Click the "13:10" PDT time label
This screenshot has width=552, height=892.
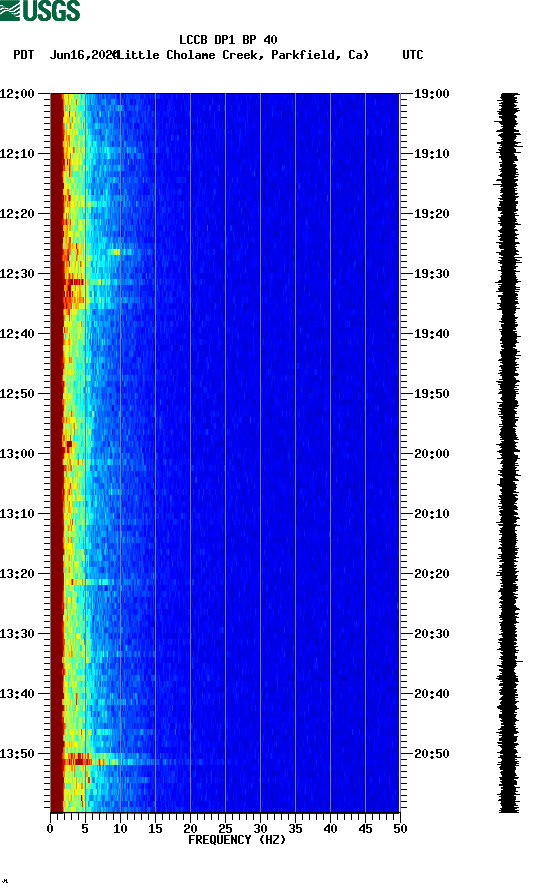(17, 514)
